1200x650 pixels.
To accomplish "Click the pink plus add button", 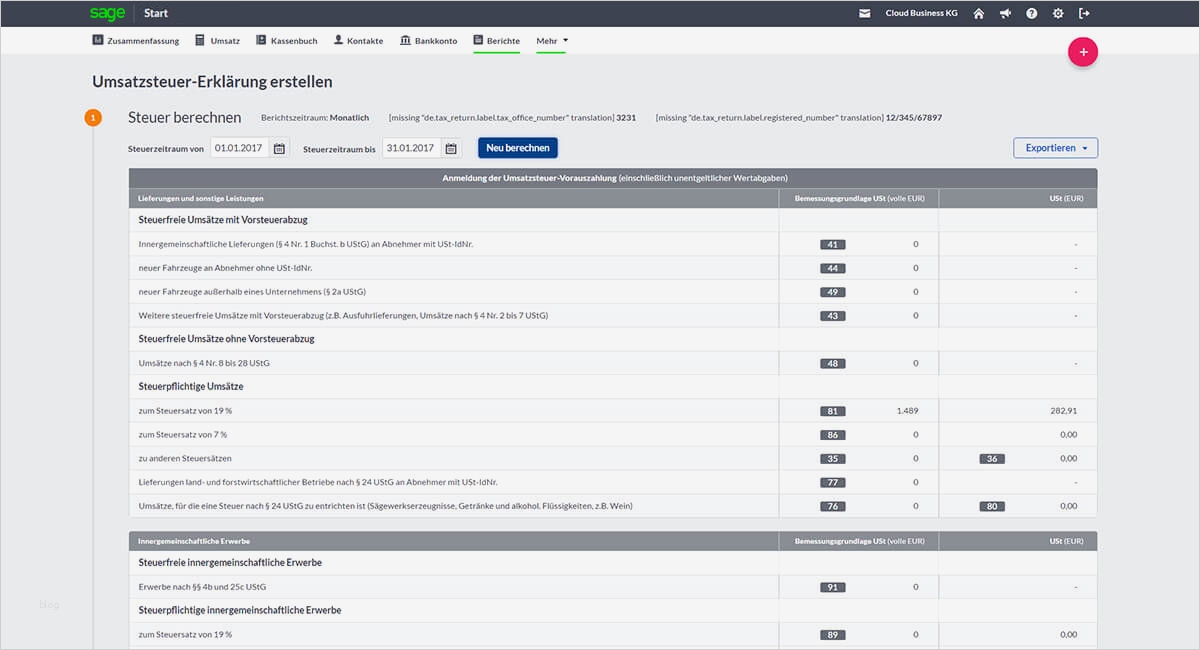I will (1083, 52).
